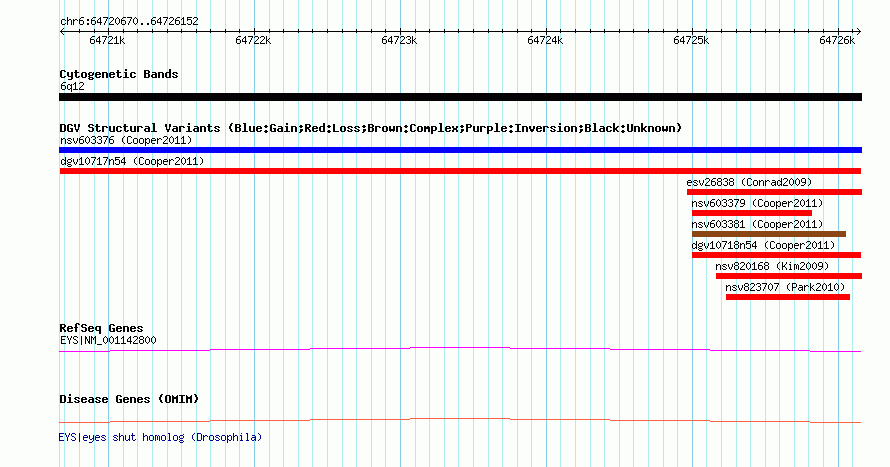Click the esv26838 (Conrad2009) label

click(749, 182)
